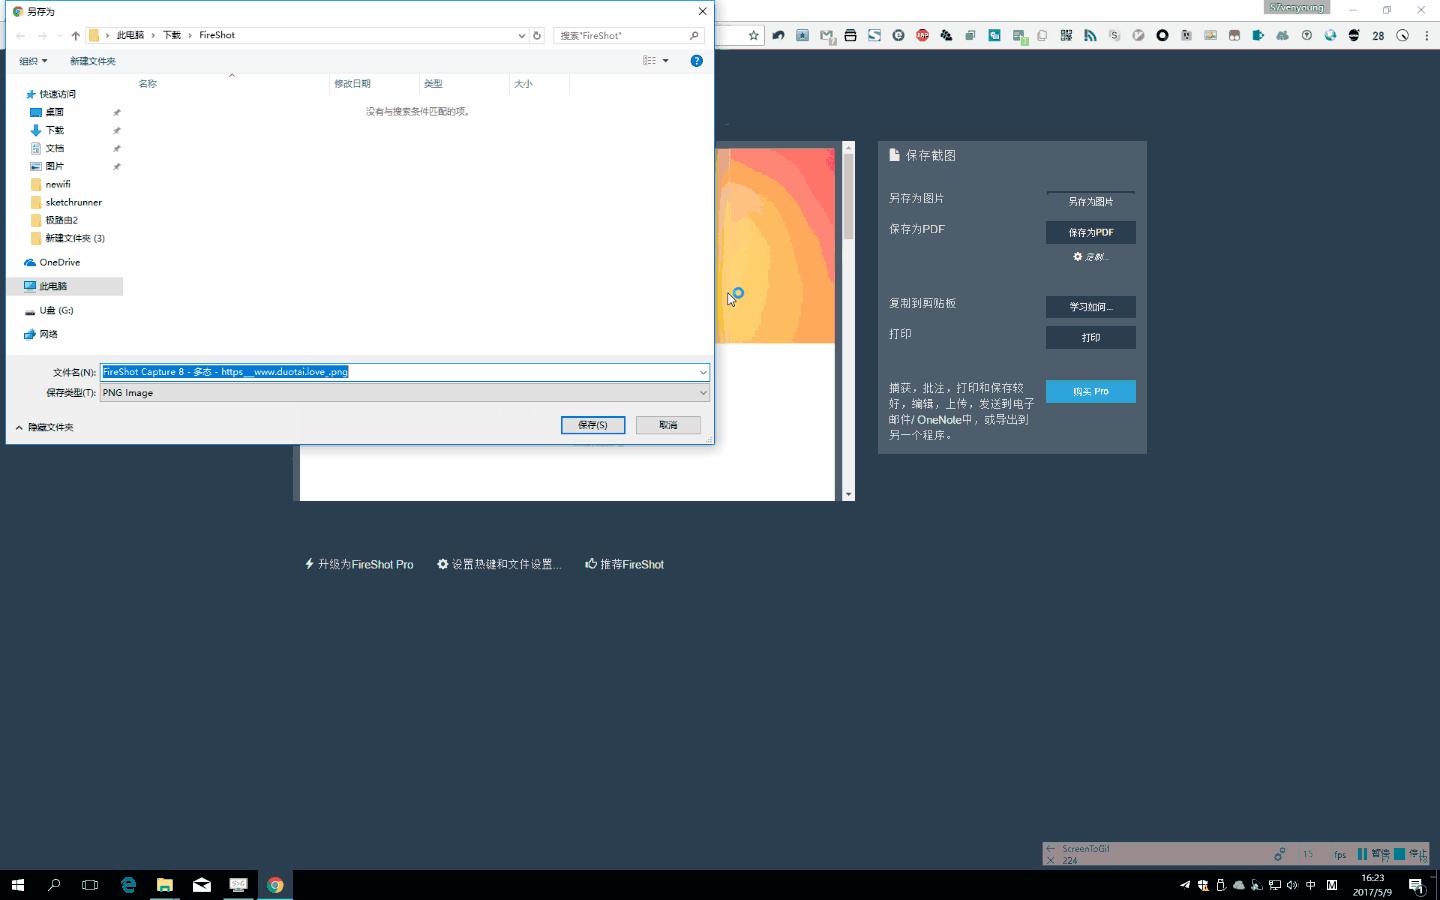Select OneDrive in the navigation pane

click(59, 262)
